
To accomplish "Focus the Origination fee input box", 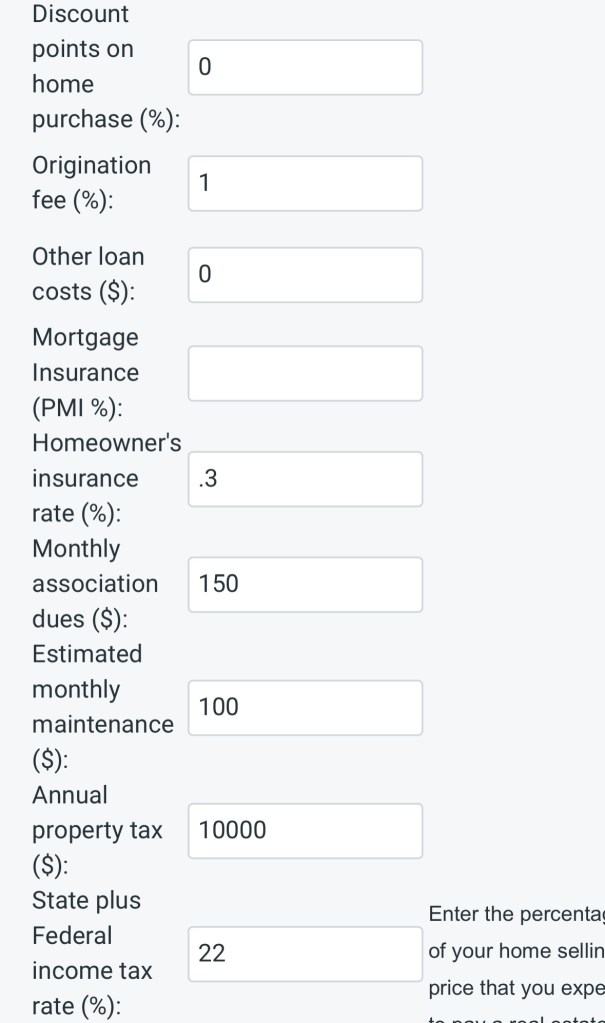I will (x=305, y=183).
